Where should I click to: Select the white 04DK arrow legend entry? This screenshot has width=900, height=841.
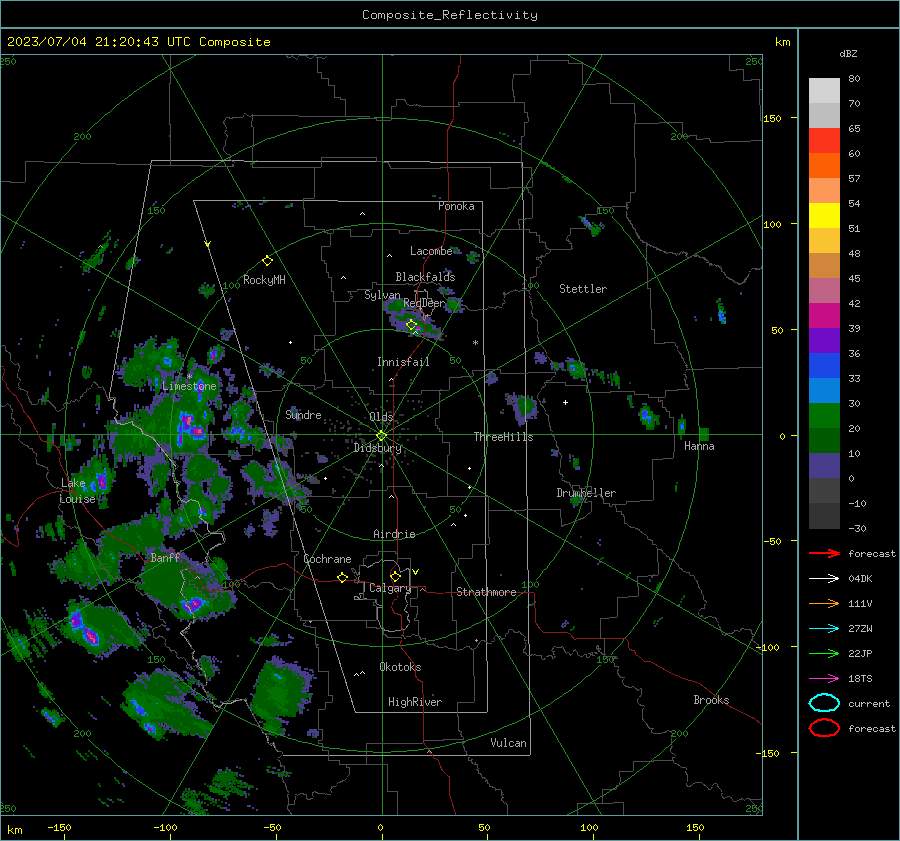(824, 578)
